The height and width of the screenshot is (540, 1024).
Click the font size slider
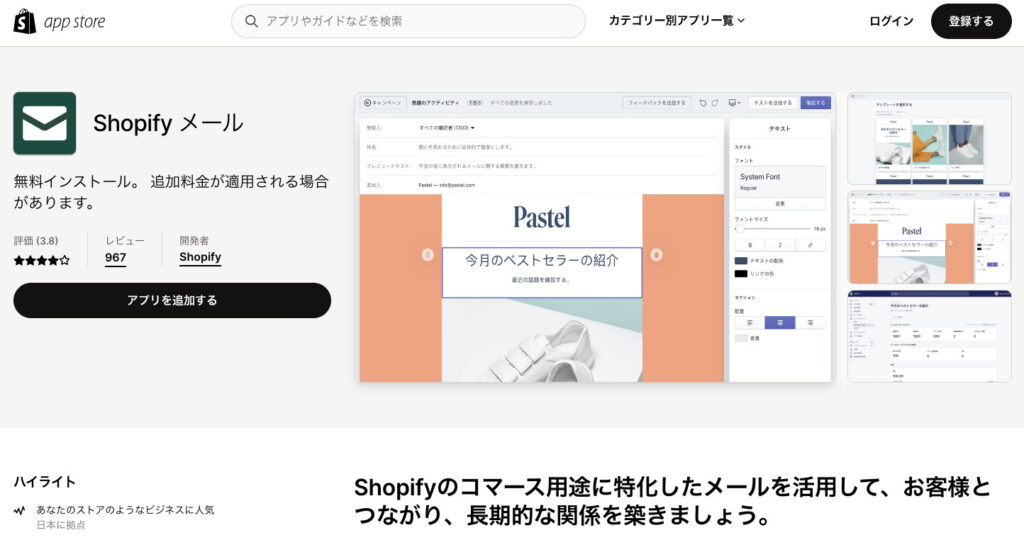(x=773, y=229)
